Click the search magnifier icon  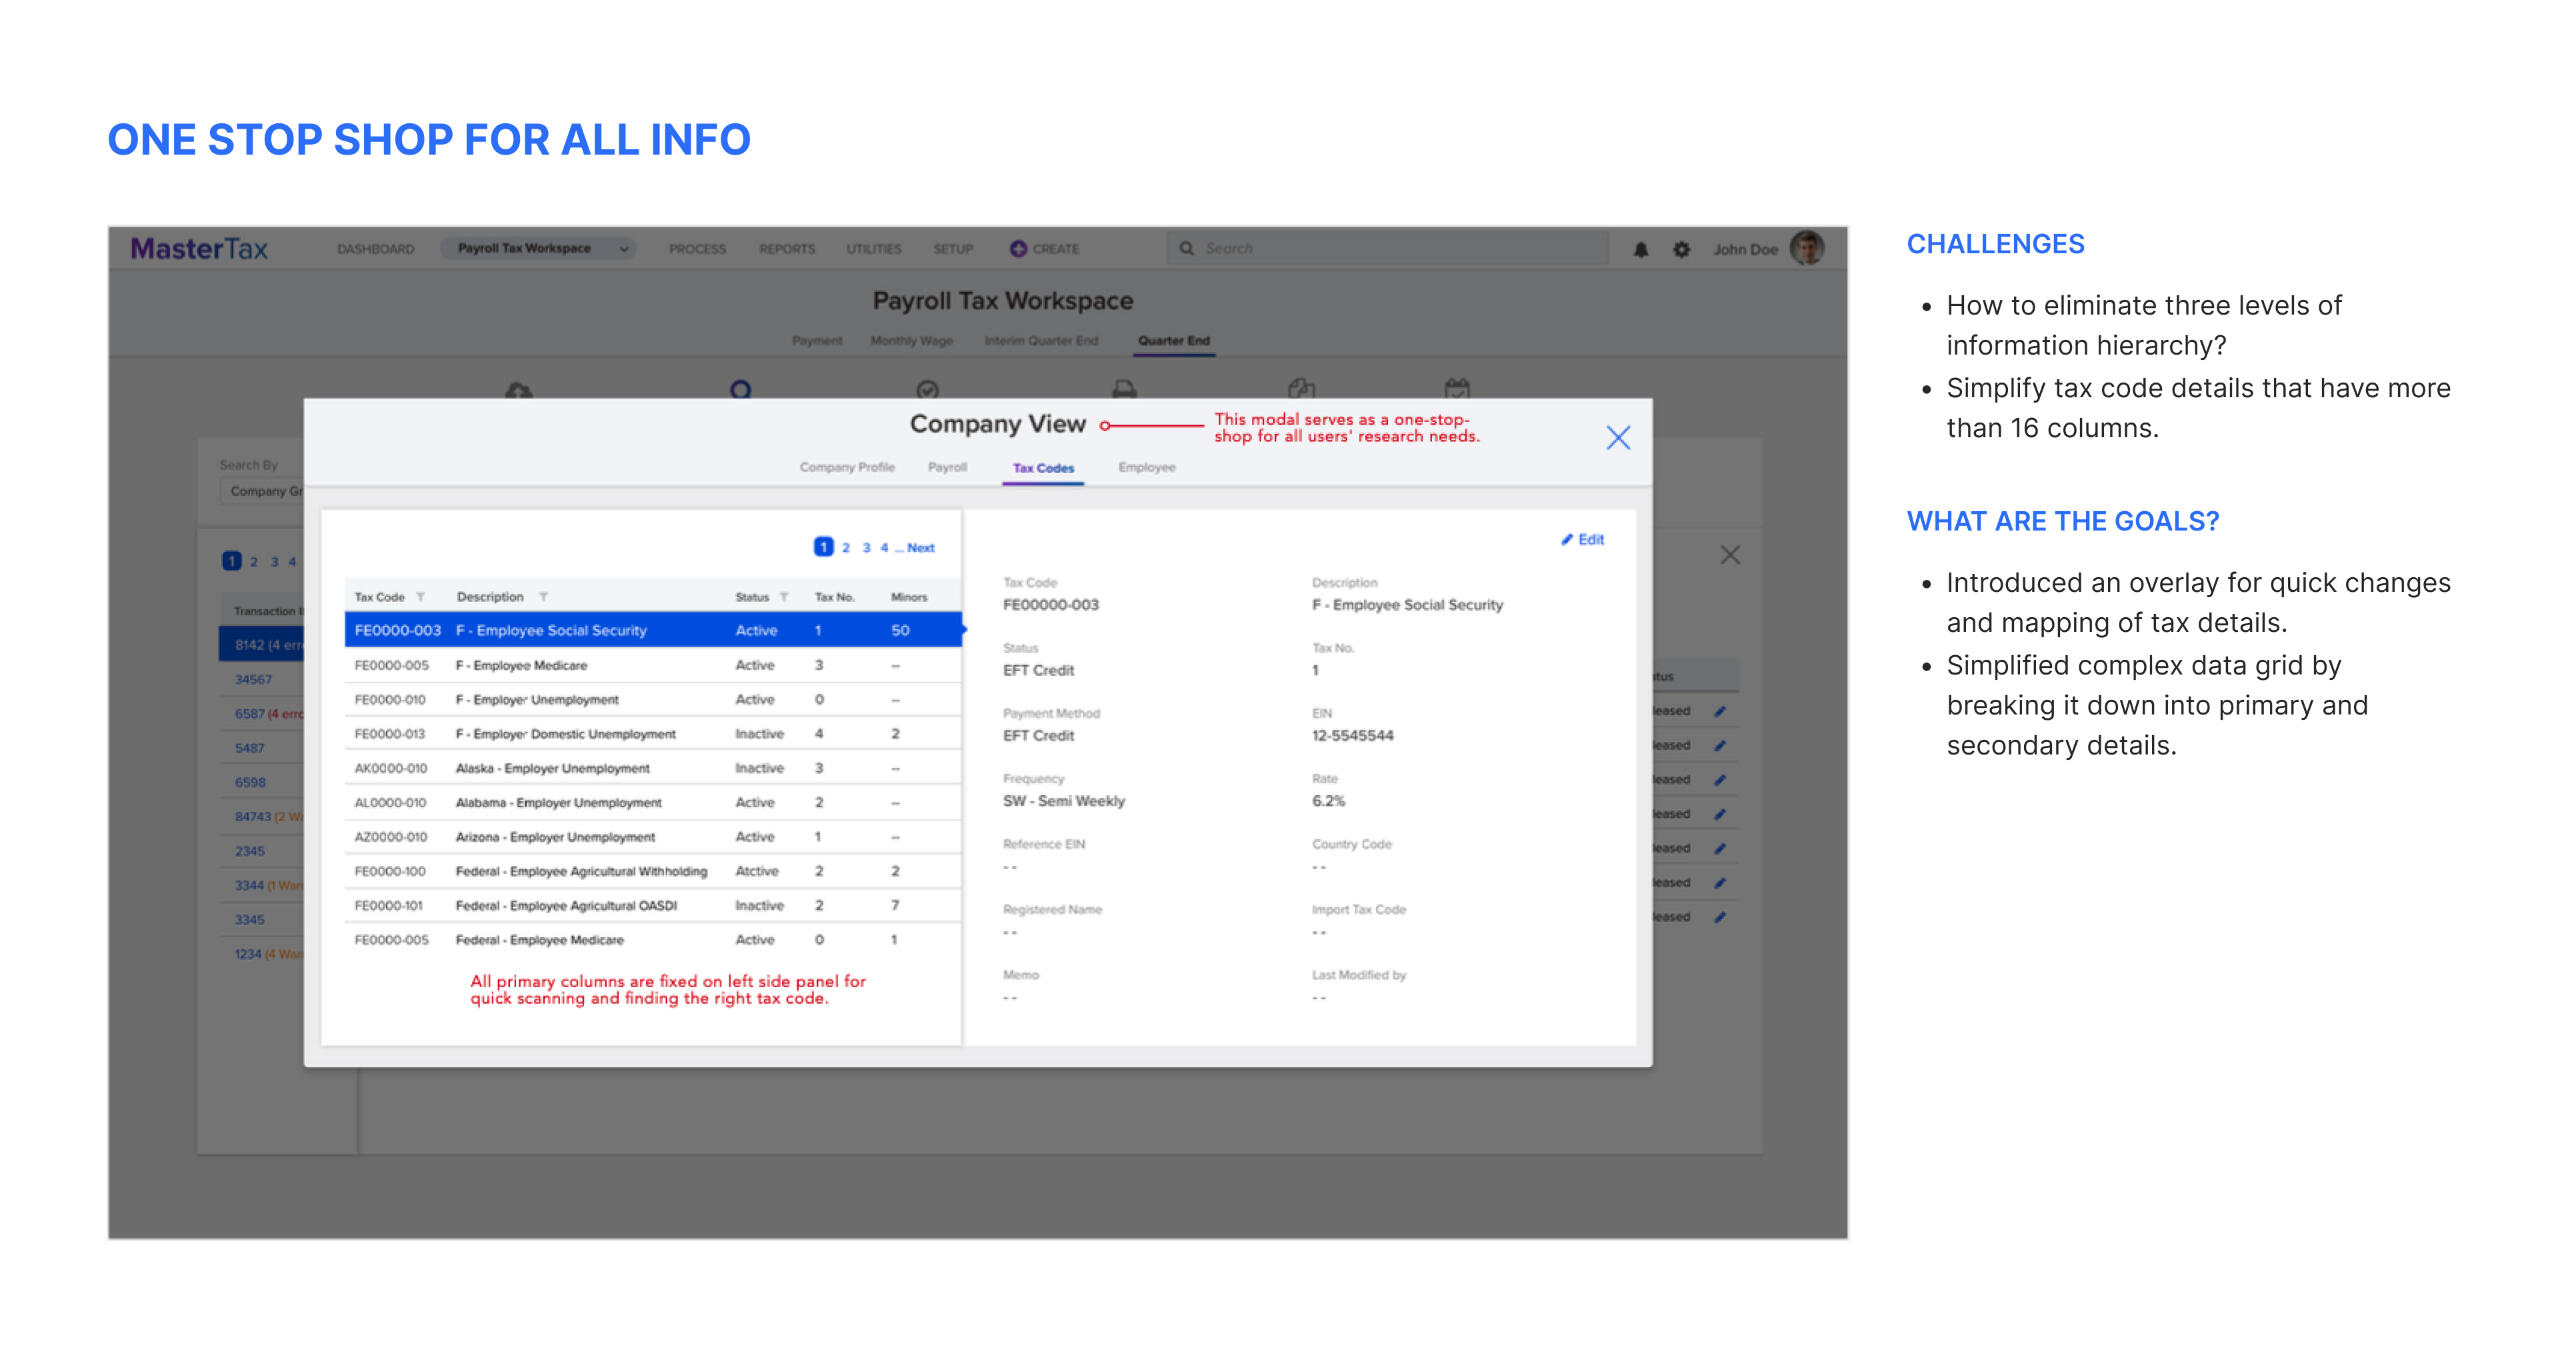tap(1187, 249)
